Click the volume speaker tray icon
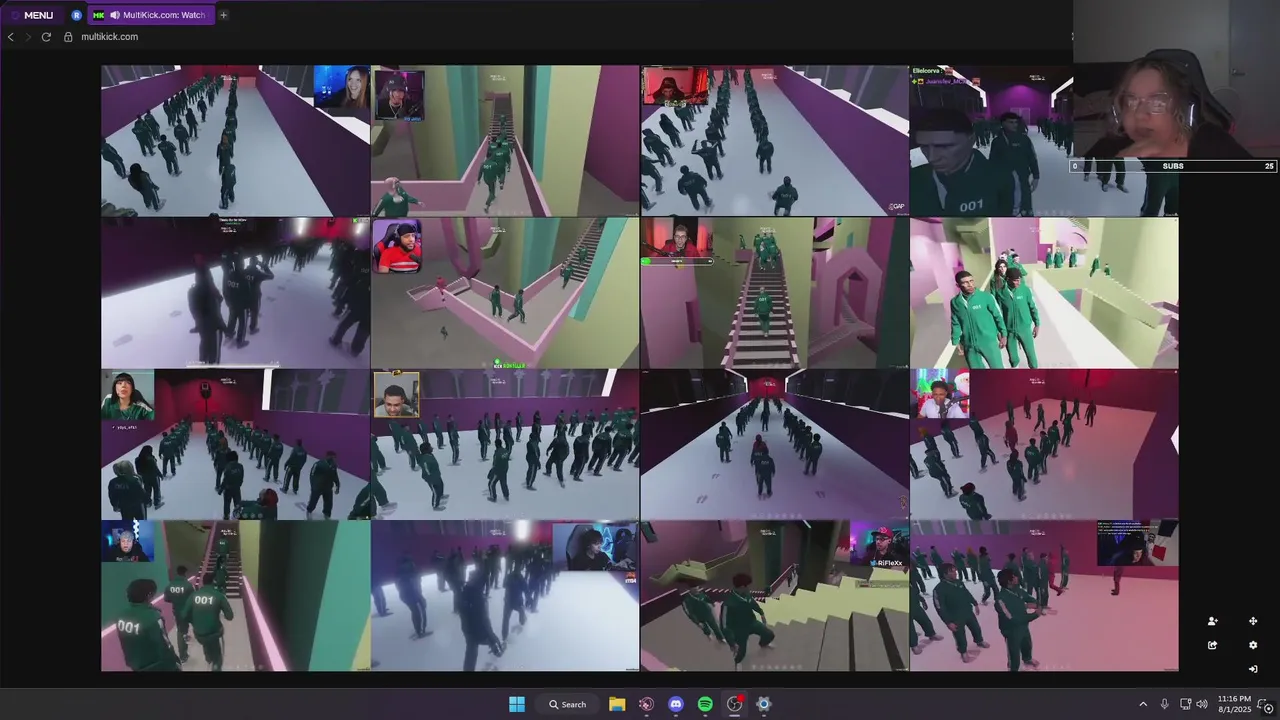This screenshot has height=720, width=1280. point(1202,704)
